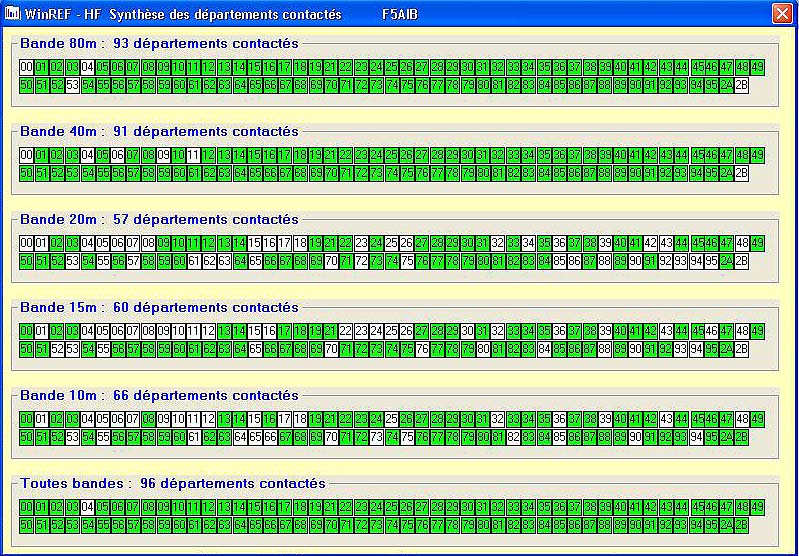Viewport: 799px width, 556px height.
Task: Click the 2B cell in Bande 80m
Action: [741, 85]
